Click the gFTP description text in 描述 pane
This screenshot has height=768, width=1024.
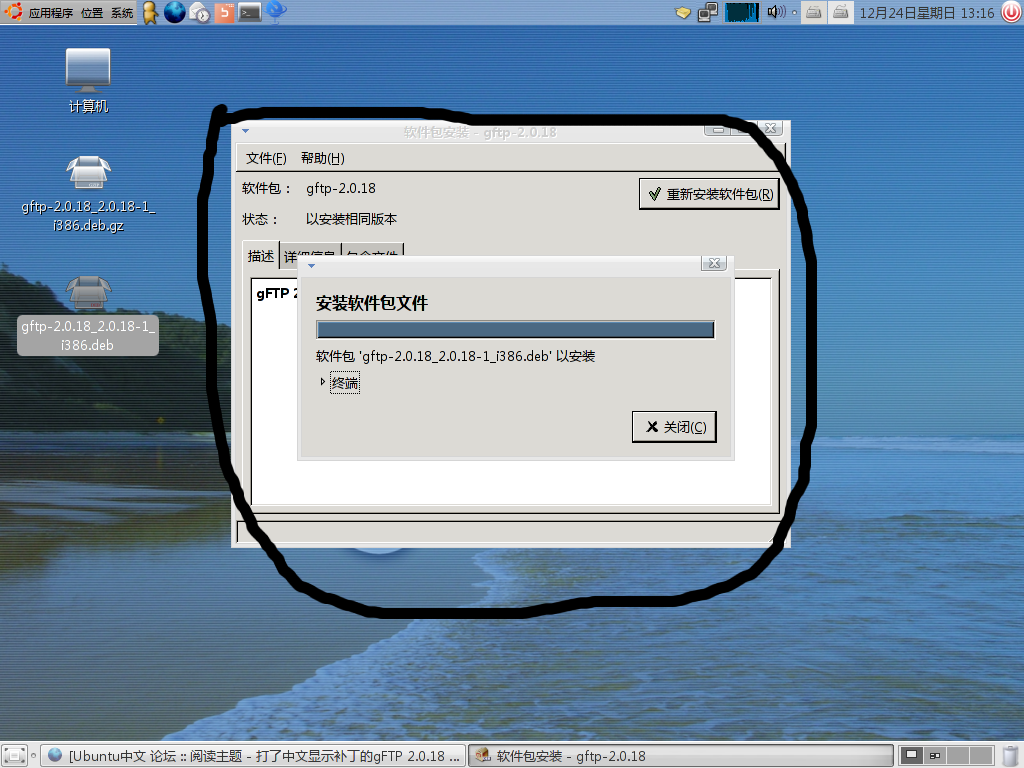(x=277, y=293)
